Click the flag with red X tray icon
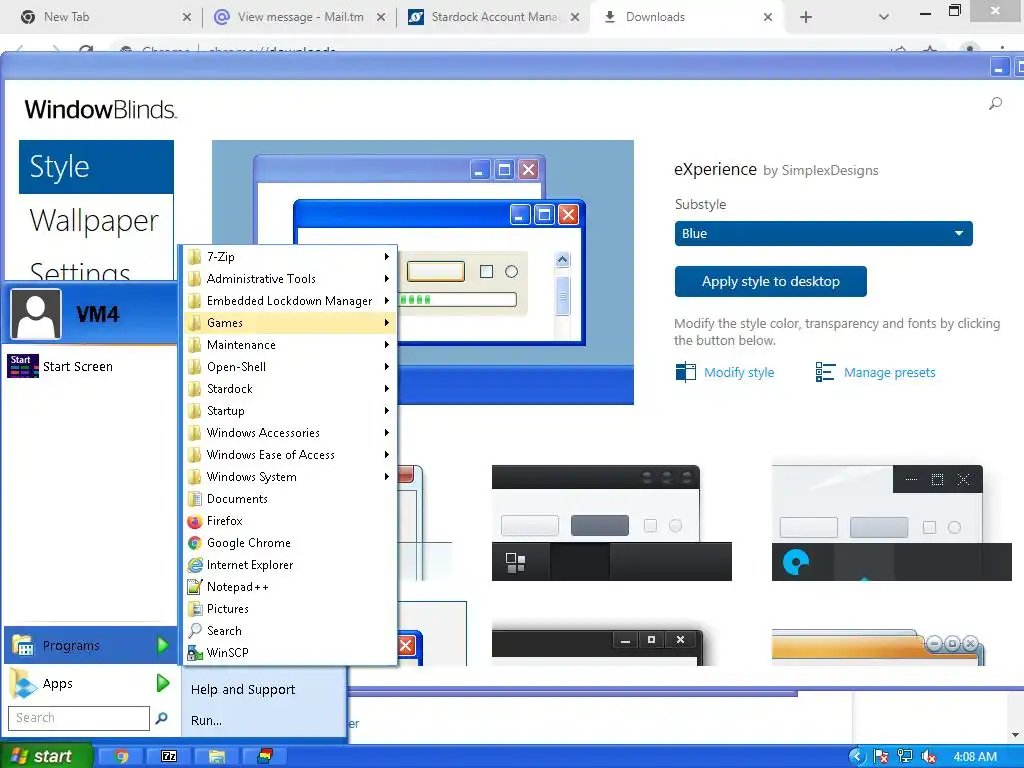This screenshot has height=768, width=1024. [881, 757]
